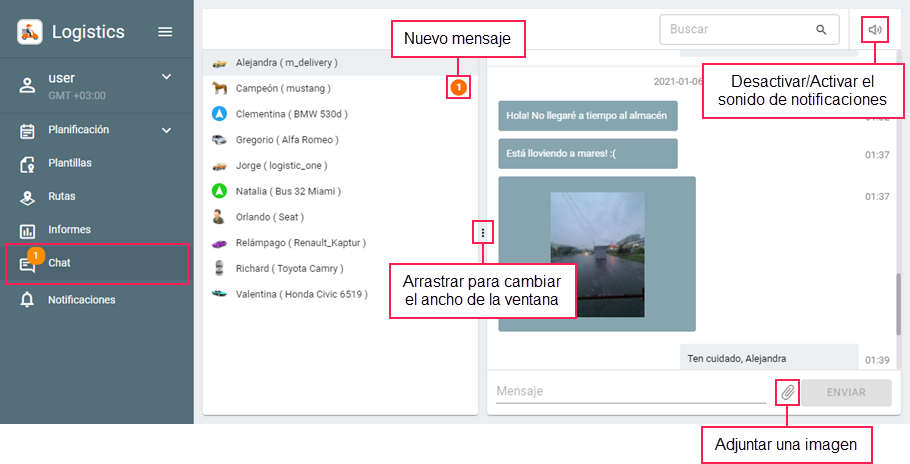Screen dimensions: 910x464
Task: Open chat with Richard ( Toyota Camry )
Action: coord(340,268)
